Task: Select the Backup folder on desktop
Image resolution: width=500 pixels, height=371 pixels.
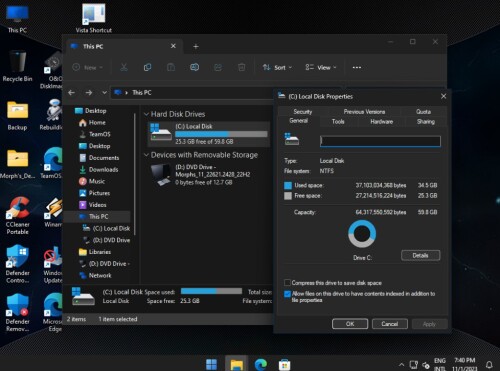Action: [17, 115]
